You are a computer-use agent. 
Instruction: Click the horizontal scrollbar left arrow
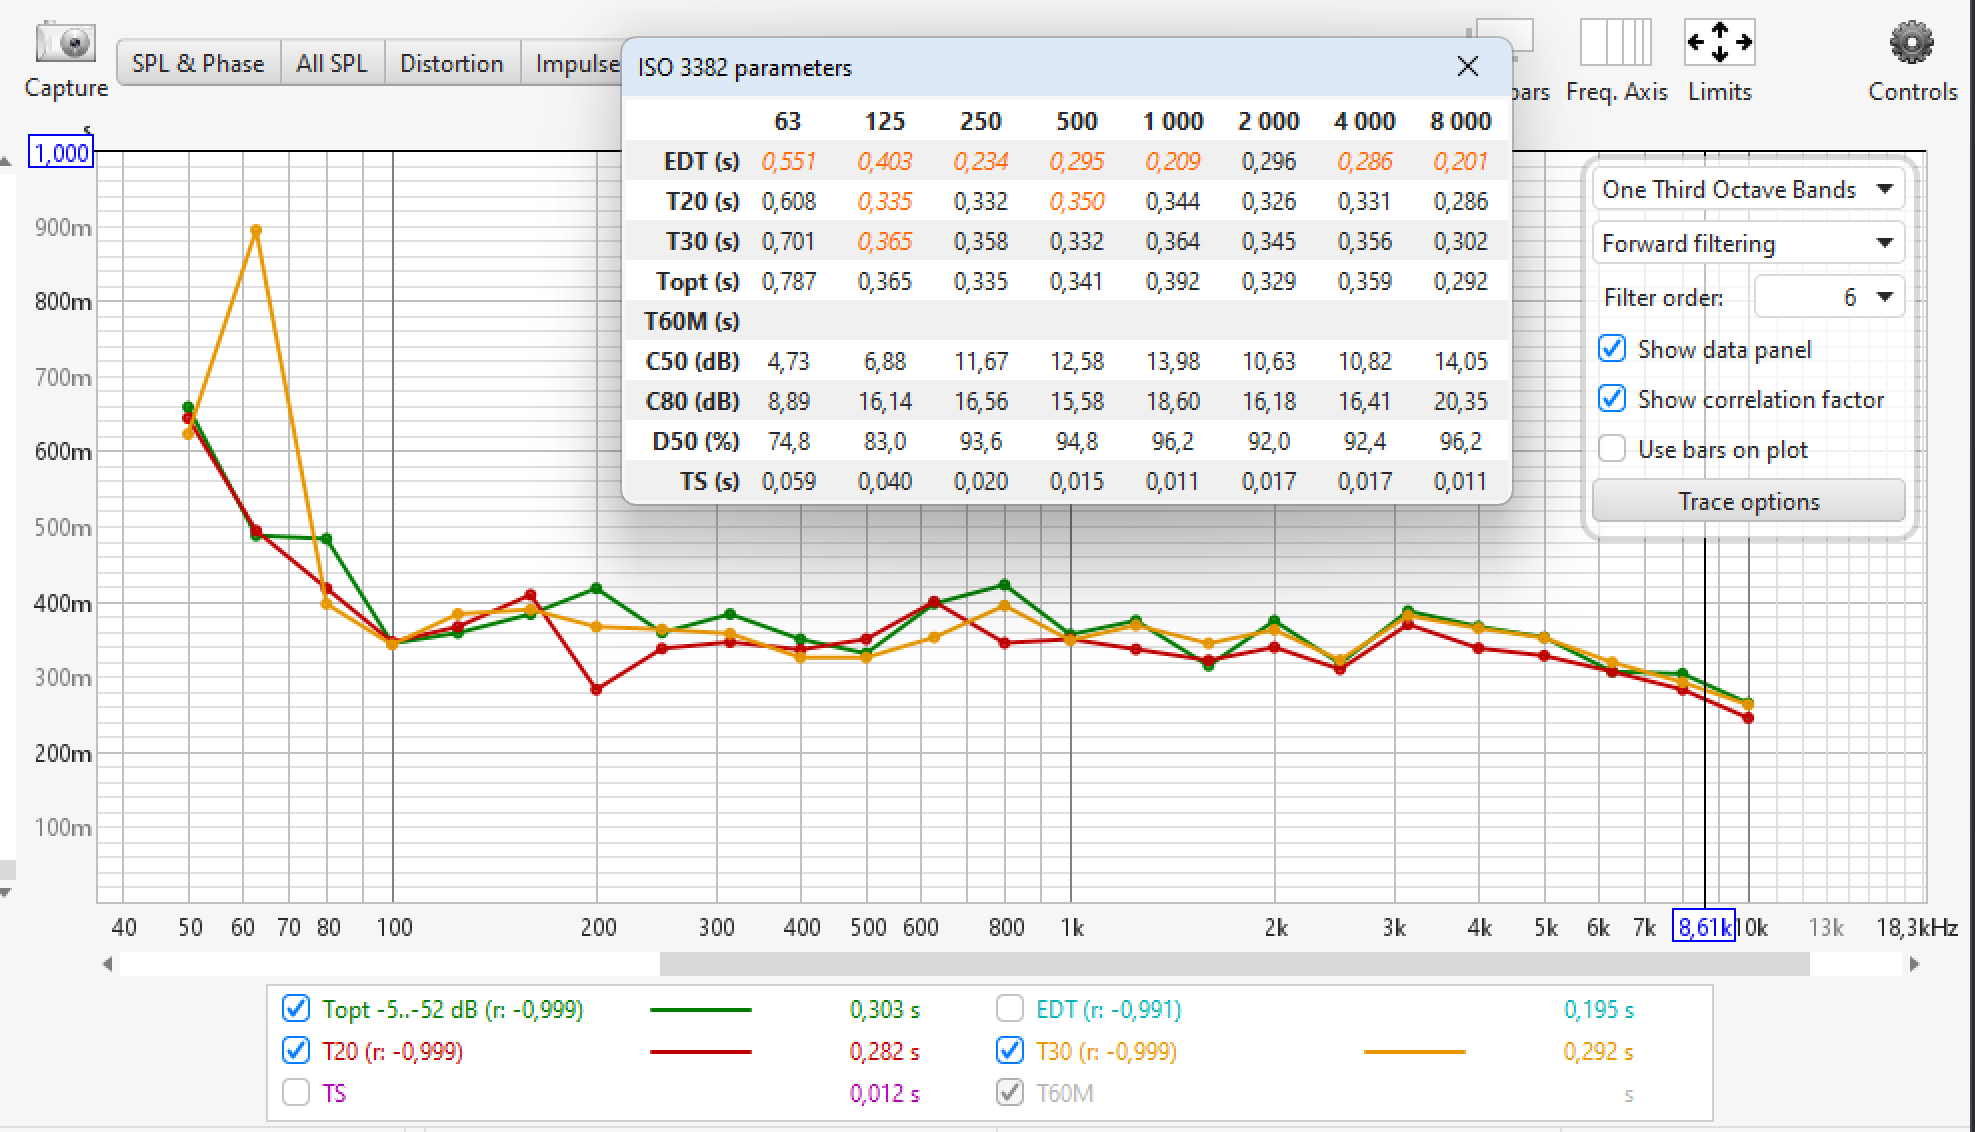108,964
